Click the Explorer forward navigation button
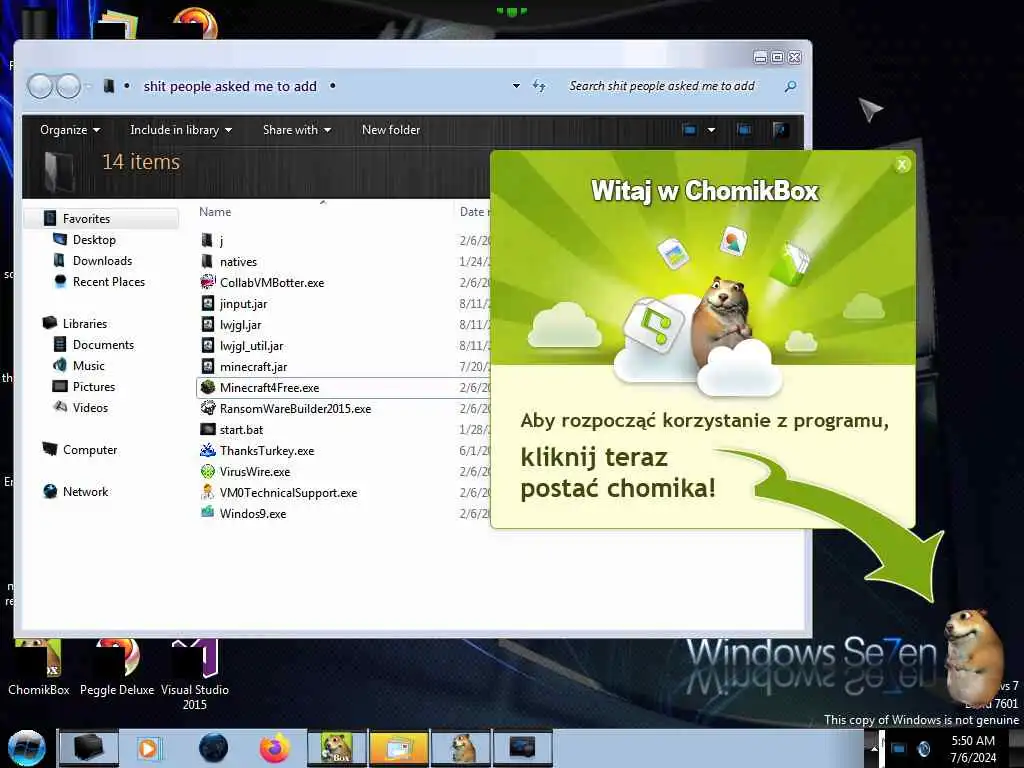The height and width of the screenshot is (768, 1024). pyautogui.click(x=69, y=86)
